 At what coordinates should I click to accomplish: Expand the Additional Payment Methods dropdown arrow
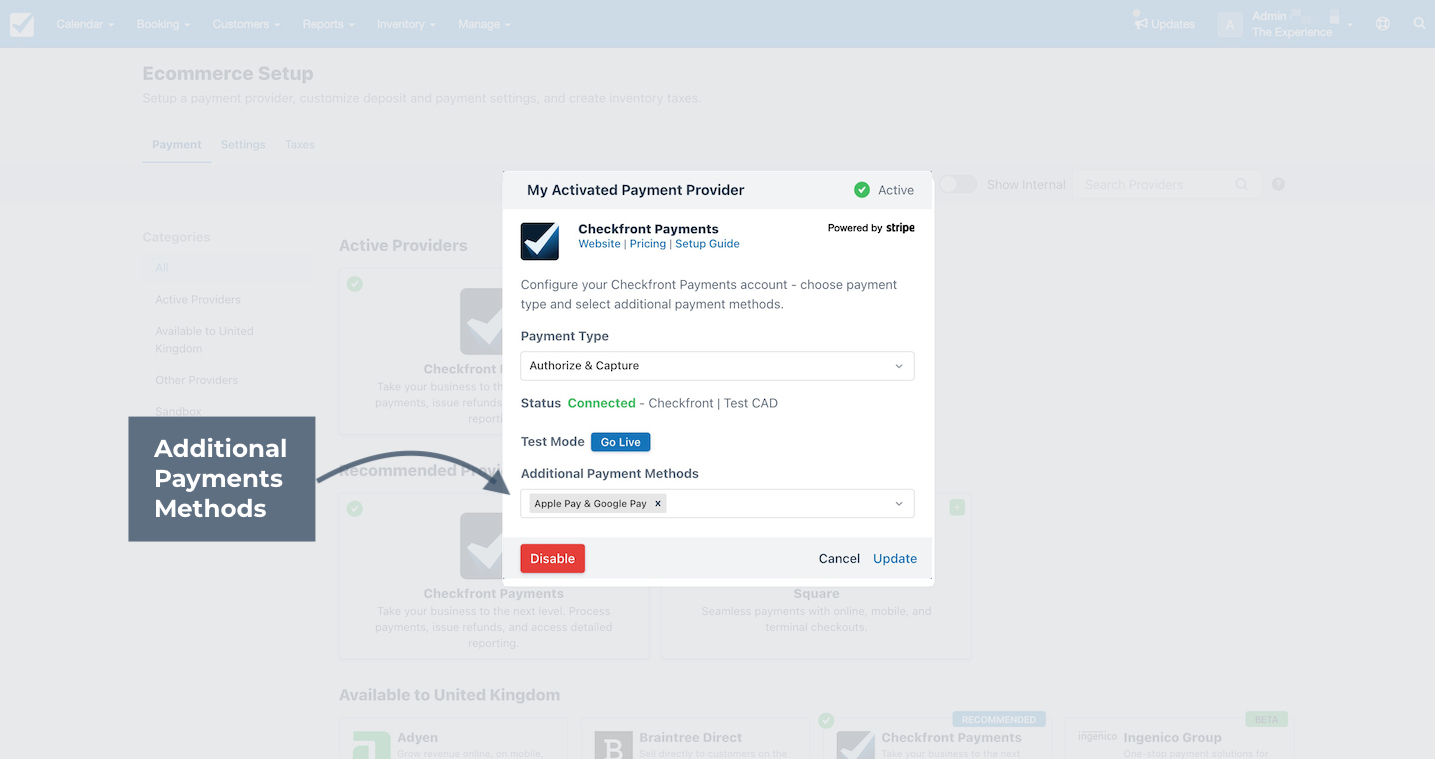pyautogui.click(x=898, y=504)
